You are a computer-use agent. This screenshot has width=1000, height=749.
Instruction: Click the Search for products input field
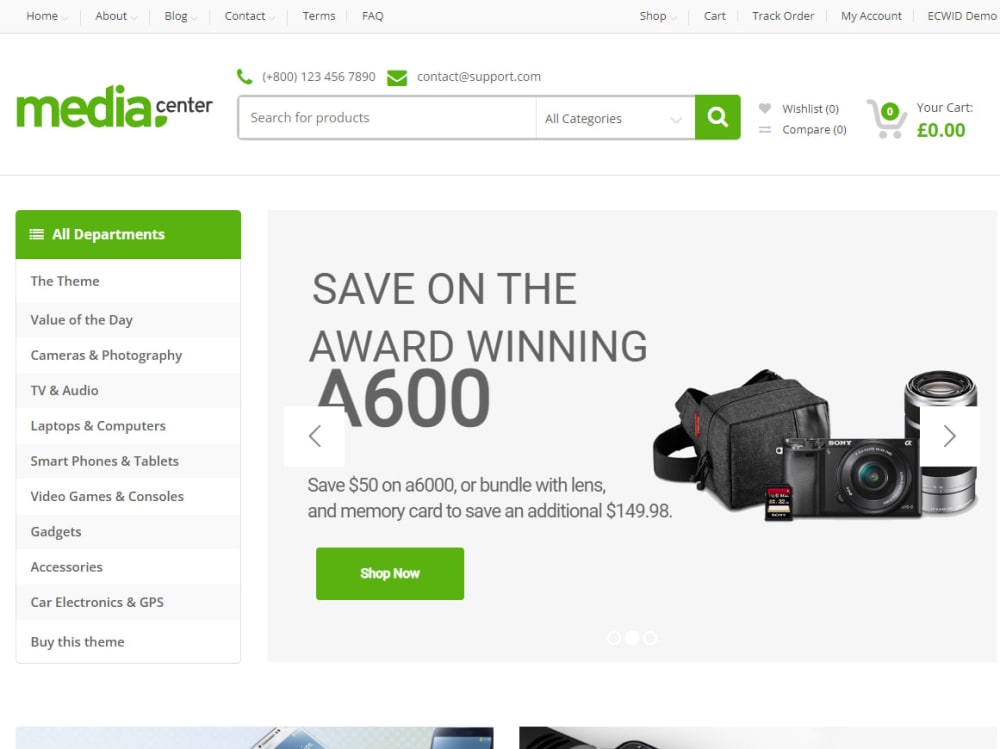coord(385,117)
